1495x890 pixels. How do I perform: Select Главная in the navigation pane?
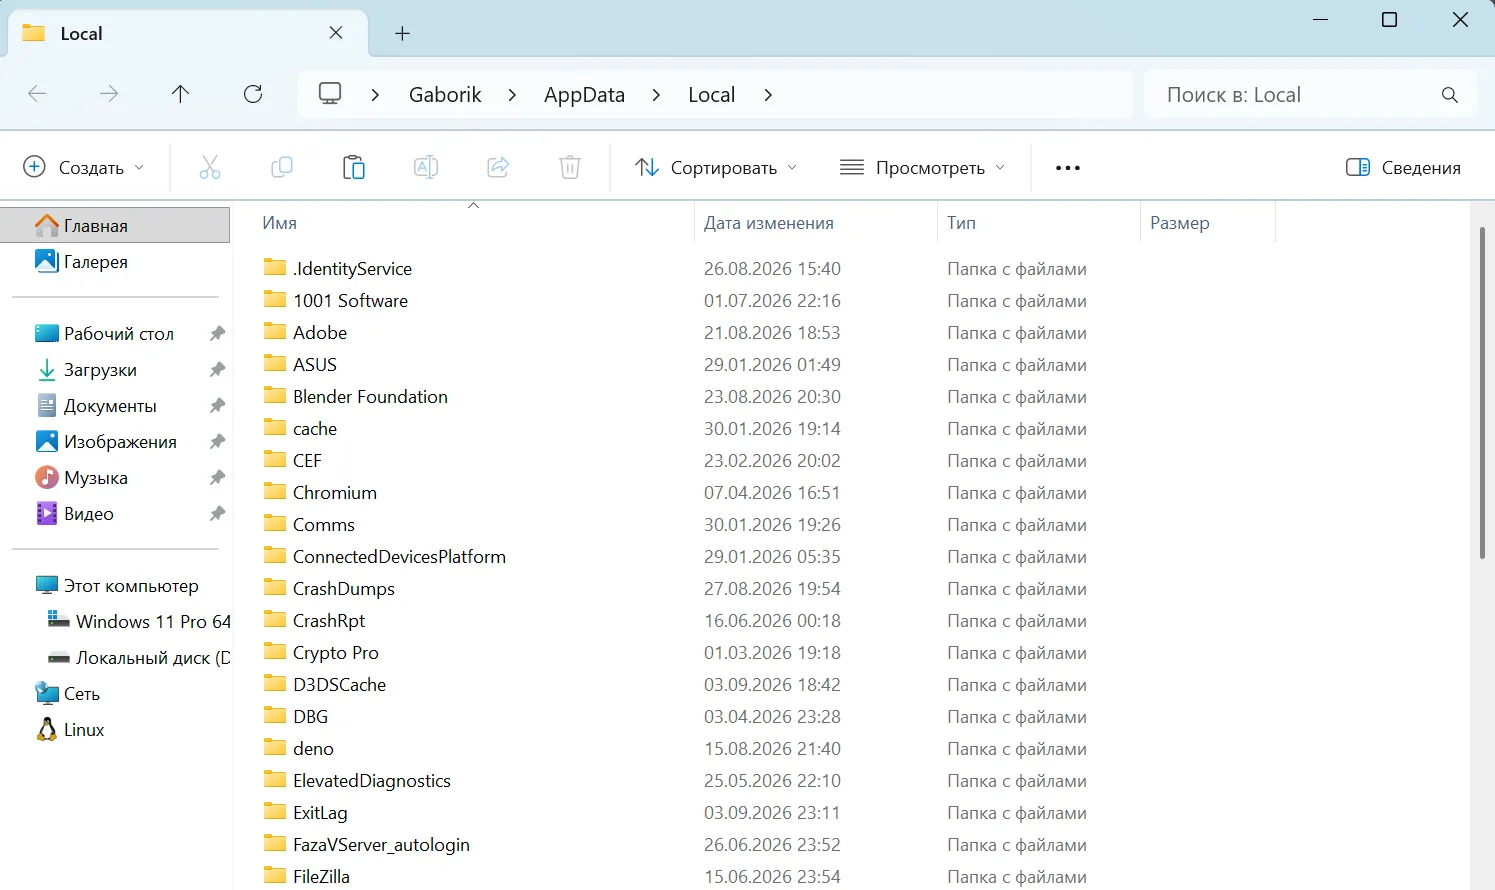click(x=115, y=226)
